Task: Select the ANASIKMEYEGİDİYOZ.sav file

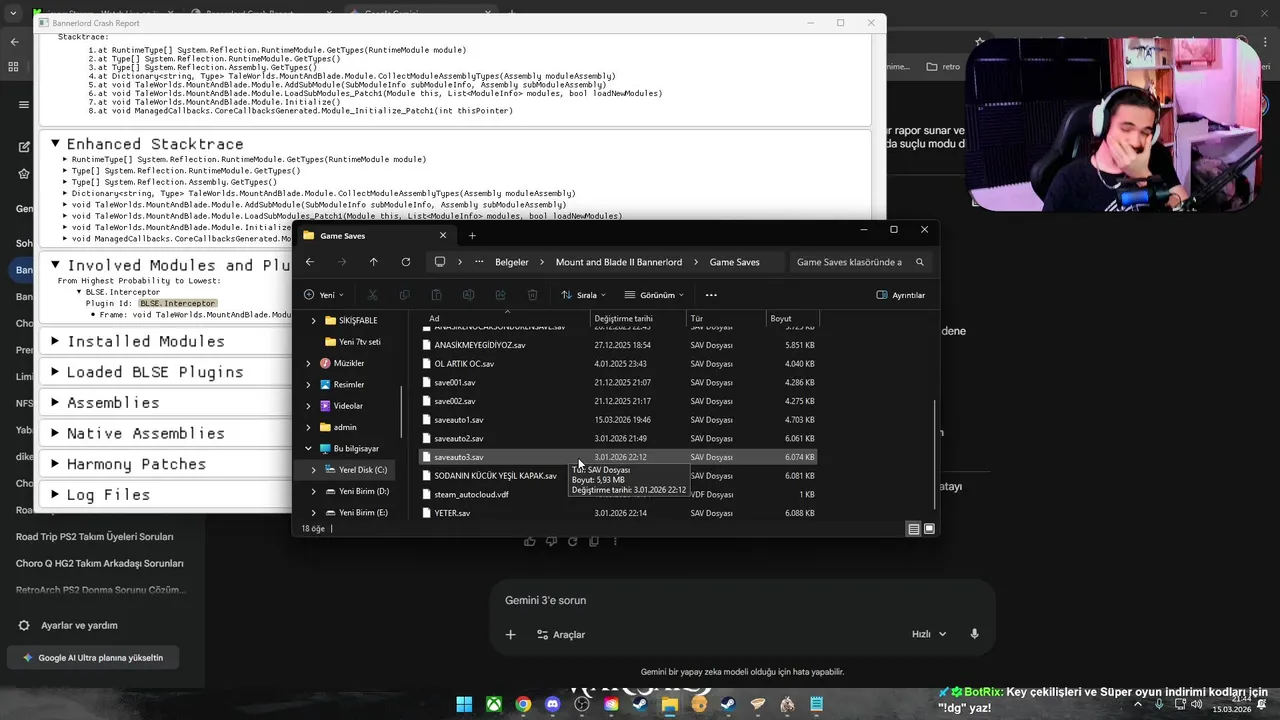Action: pos(619,345)
